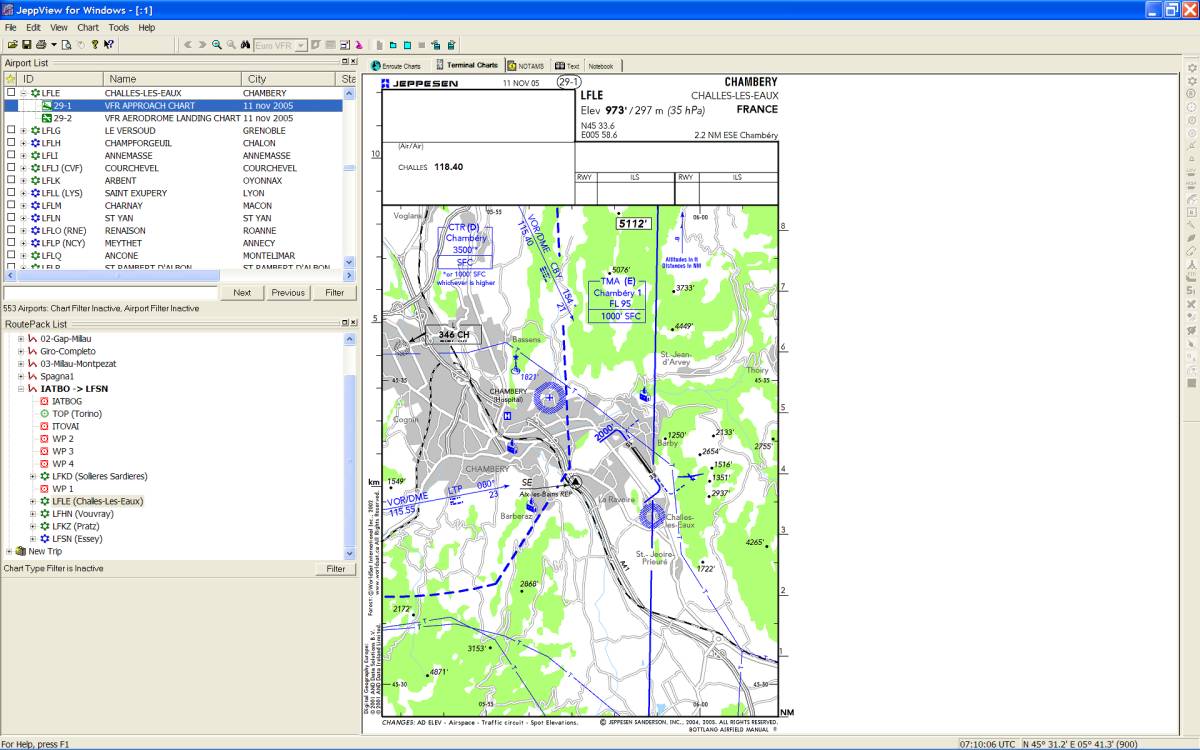Open the Euro VFR dropdown

(x=300, y=45)
